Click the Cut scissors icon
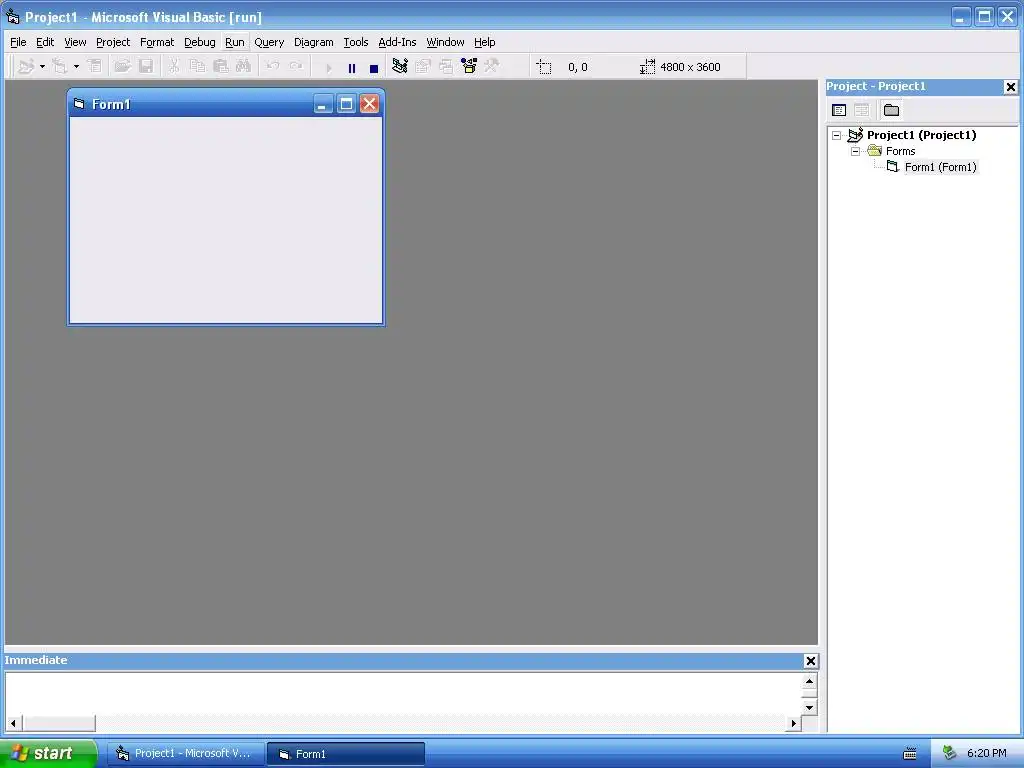 [174, 67]
